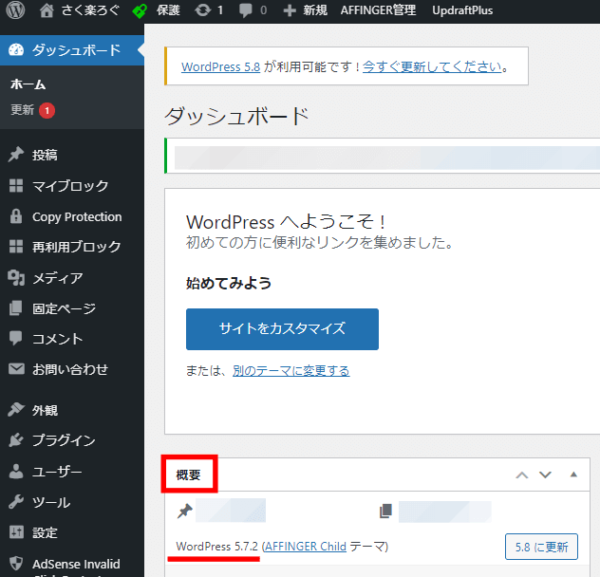Click the home icon beside さく楽ろぐ
This screenshot has width=600, height=577.
point(46,10)
